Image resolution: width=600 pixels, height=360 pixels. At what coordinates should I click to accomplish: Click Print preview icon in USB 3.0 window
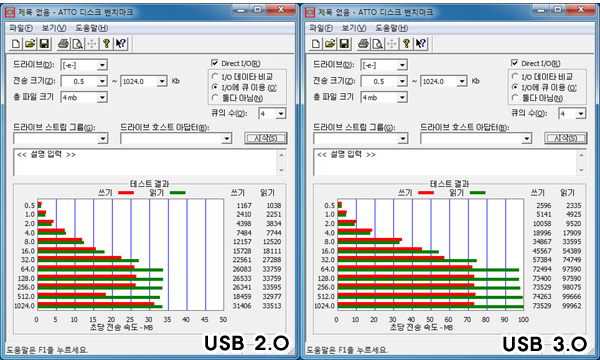click(x=378, y=44)
